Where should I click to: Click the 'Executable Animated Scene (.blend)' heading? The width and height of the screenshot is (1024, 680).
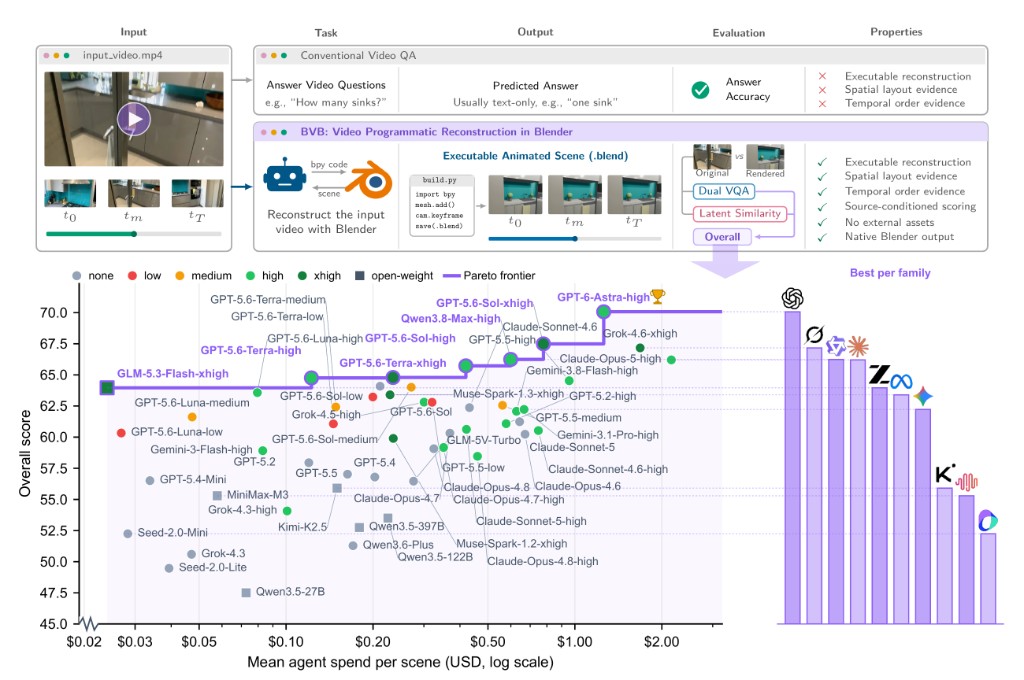pyautogui.click(x=536, y=156)
